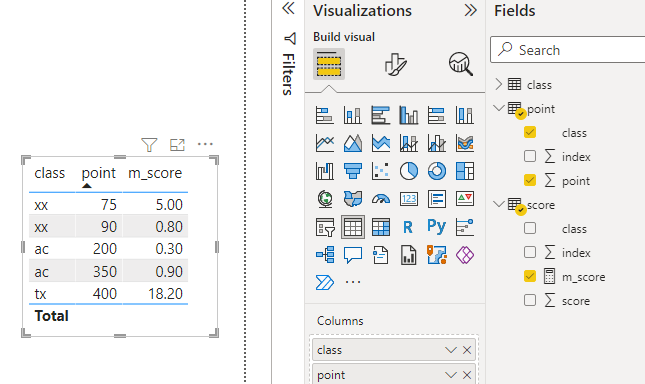Screen dimensions: 645x384
Task: Check index under the score table
Action: click(530, 252)
